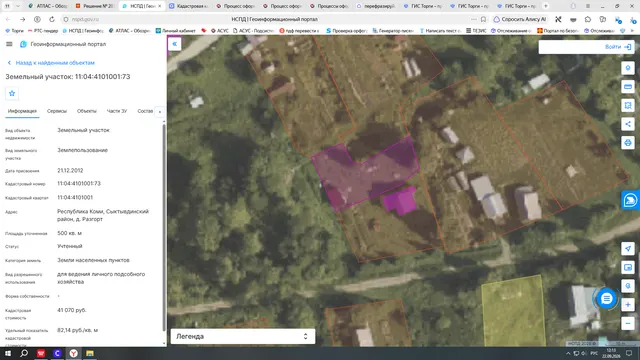
Task: Go back to found objects
Action: click(51, 63)
